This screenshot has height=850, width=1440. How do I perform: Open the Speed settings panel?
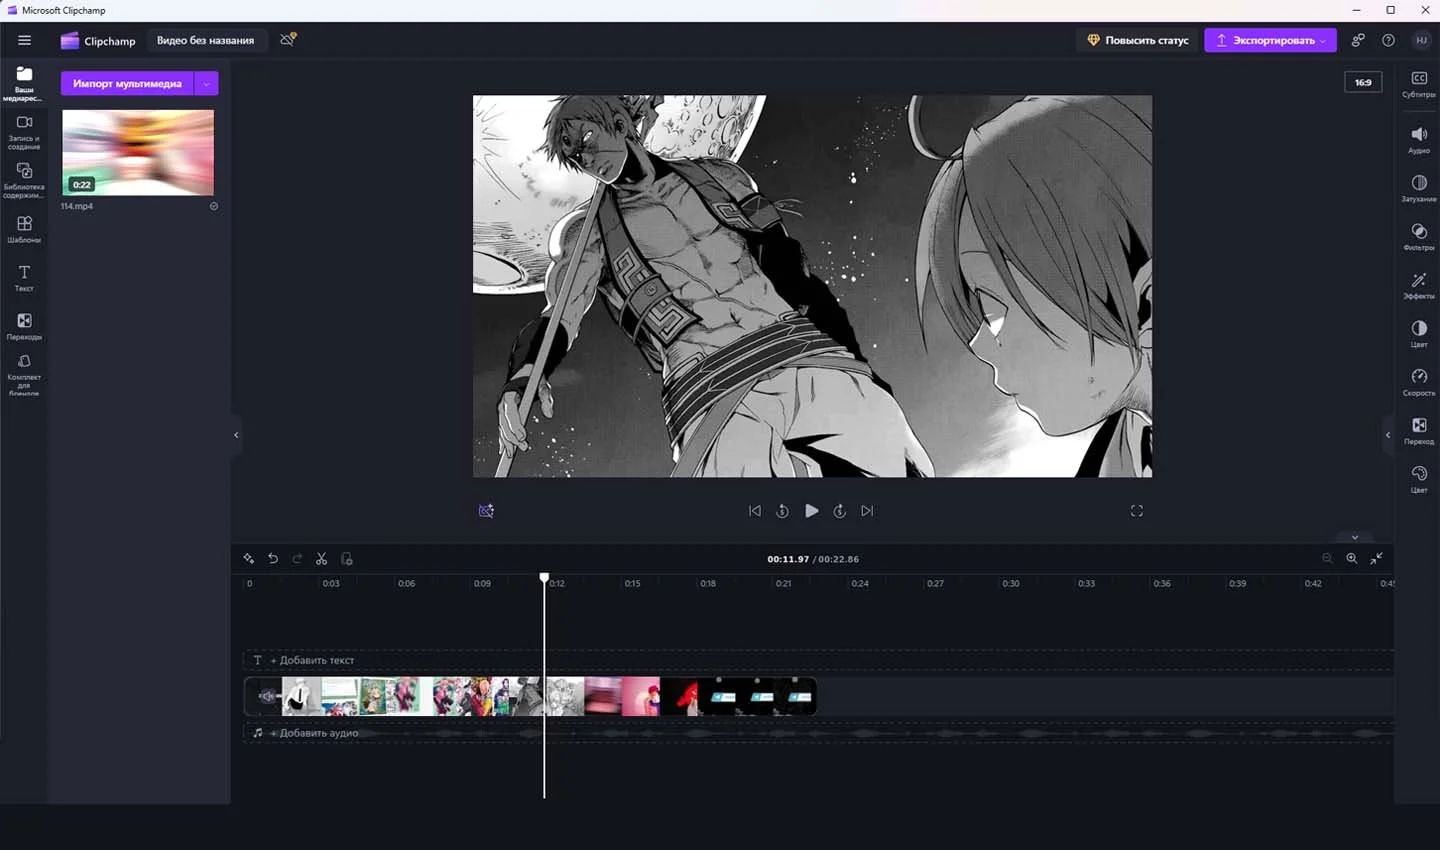1418,382
